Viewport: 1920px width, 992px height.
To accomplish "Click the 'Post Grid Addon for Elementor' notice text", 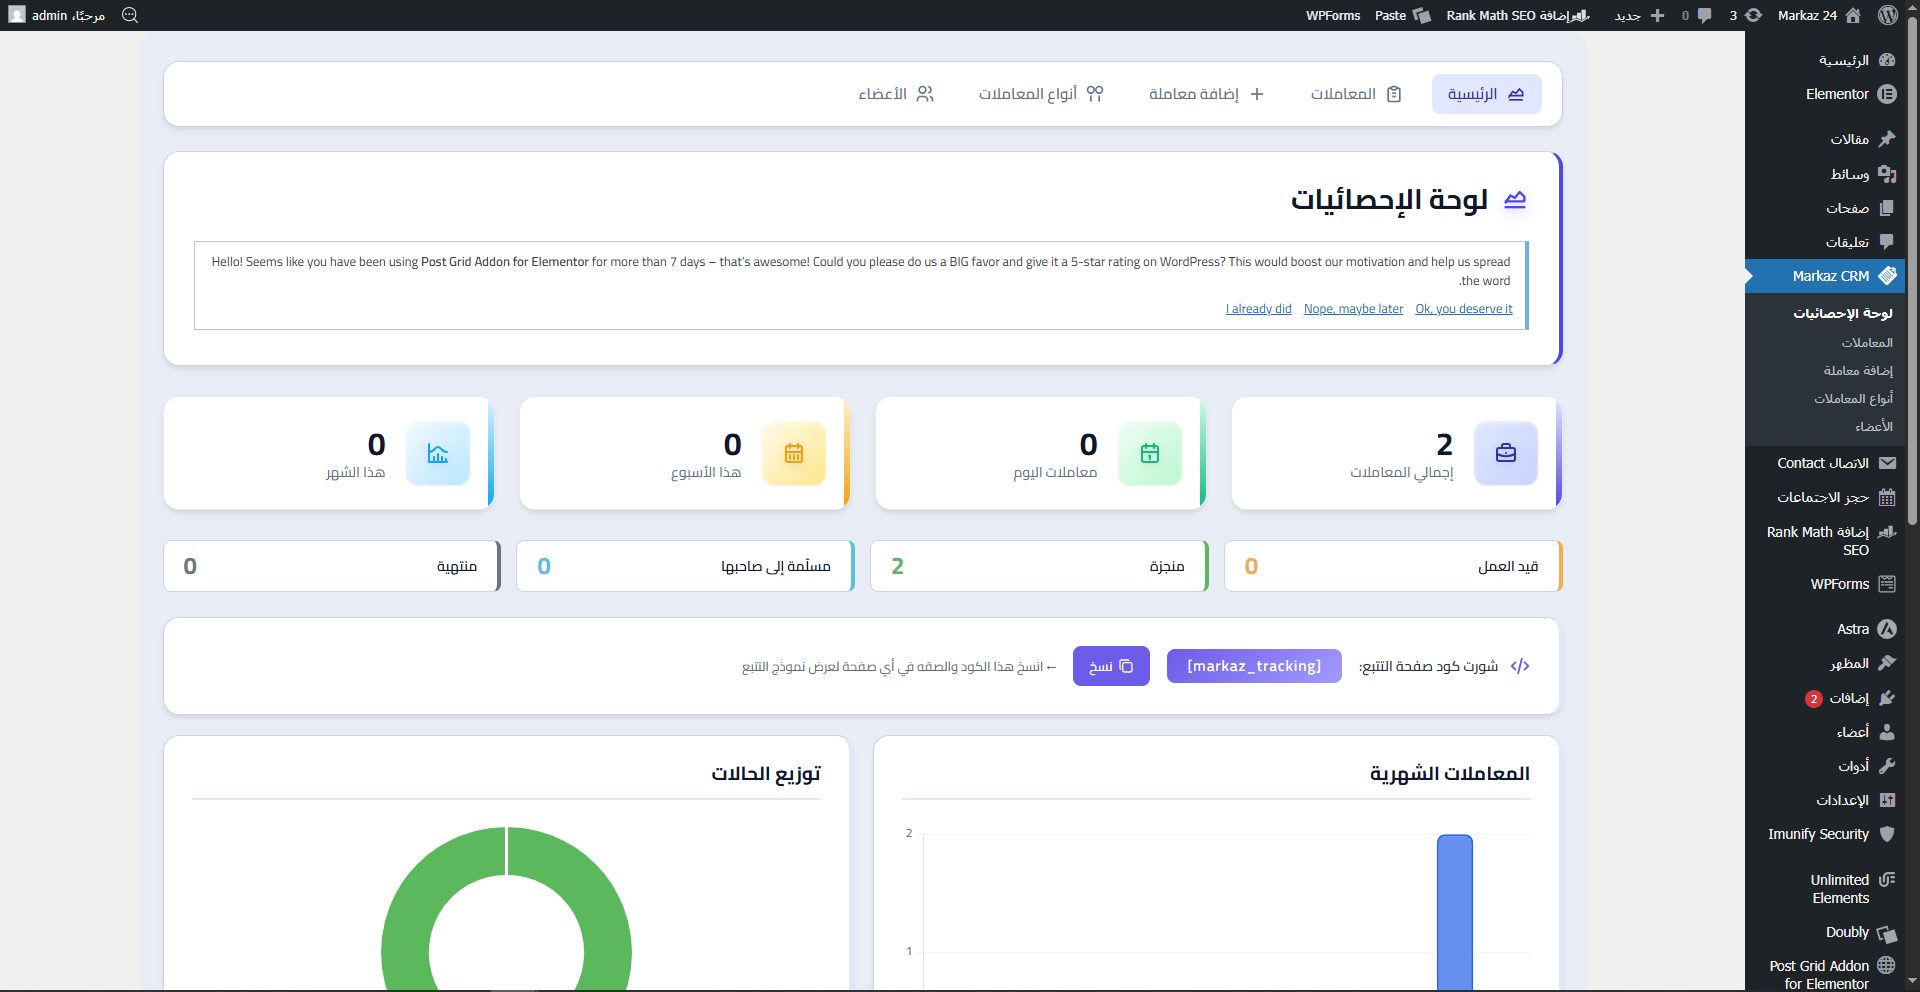I will coord(505,262).
